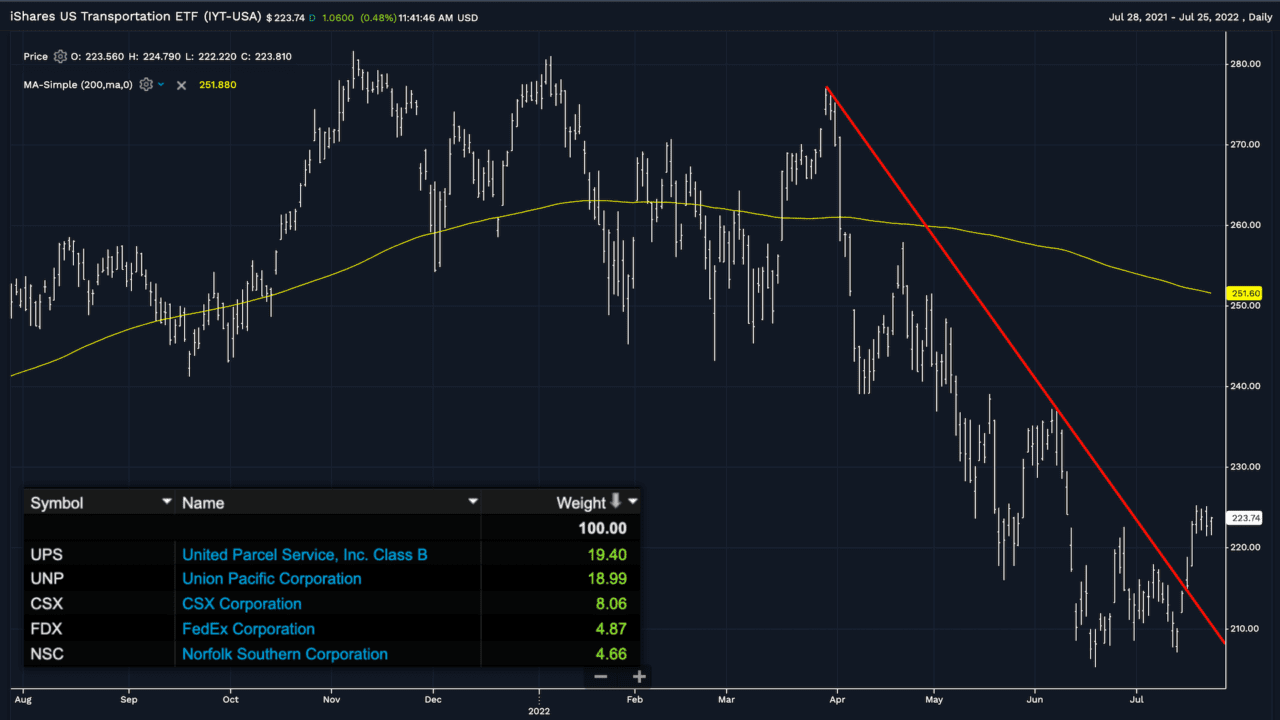The height and width of the screenshot is (720, 1280).
Task: Open United Parcel Service, Inc. Class B link
Action: point(304,554)
